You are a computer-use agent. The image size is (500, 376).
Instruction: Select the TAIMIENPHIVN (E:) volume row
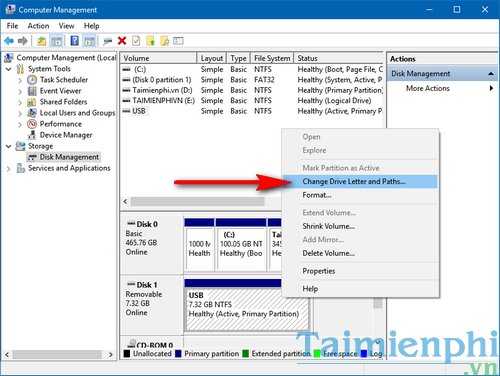[x=252, y=100]
